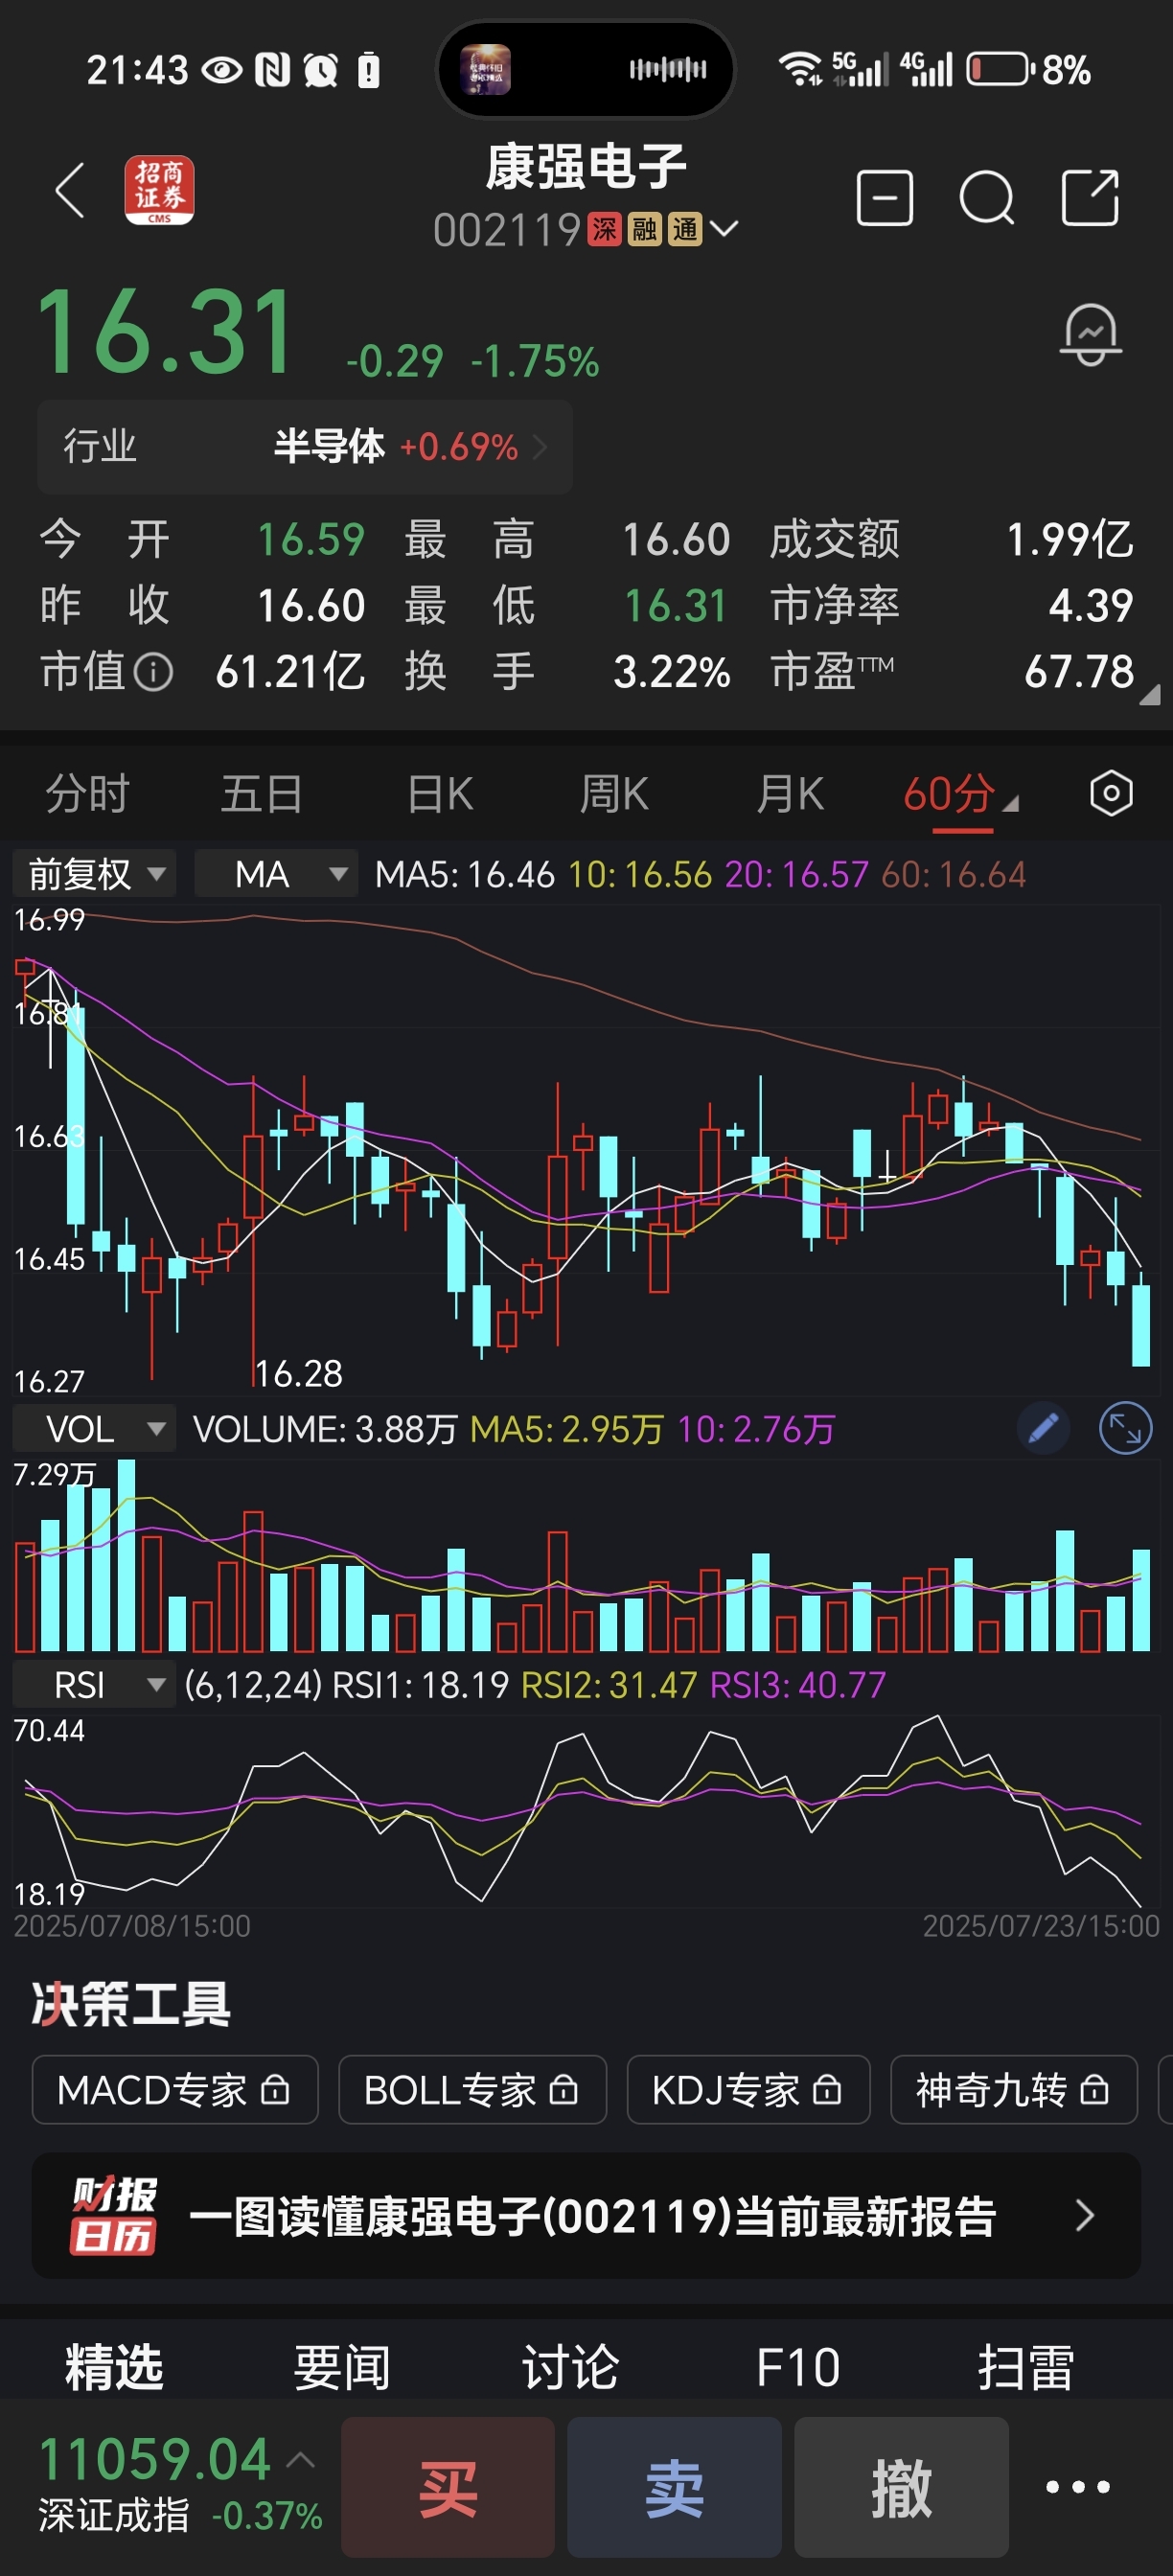This screenshot has width=1173, height=2576.
Task: Open the MA indicator dropdown
Action: [276, 873]
